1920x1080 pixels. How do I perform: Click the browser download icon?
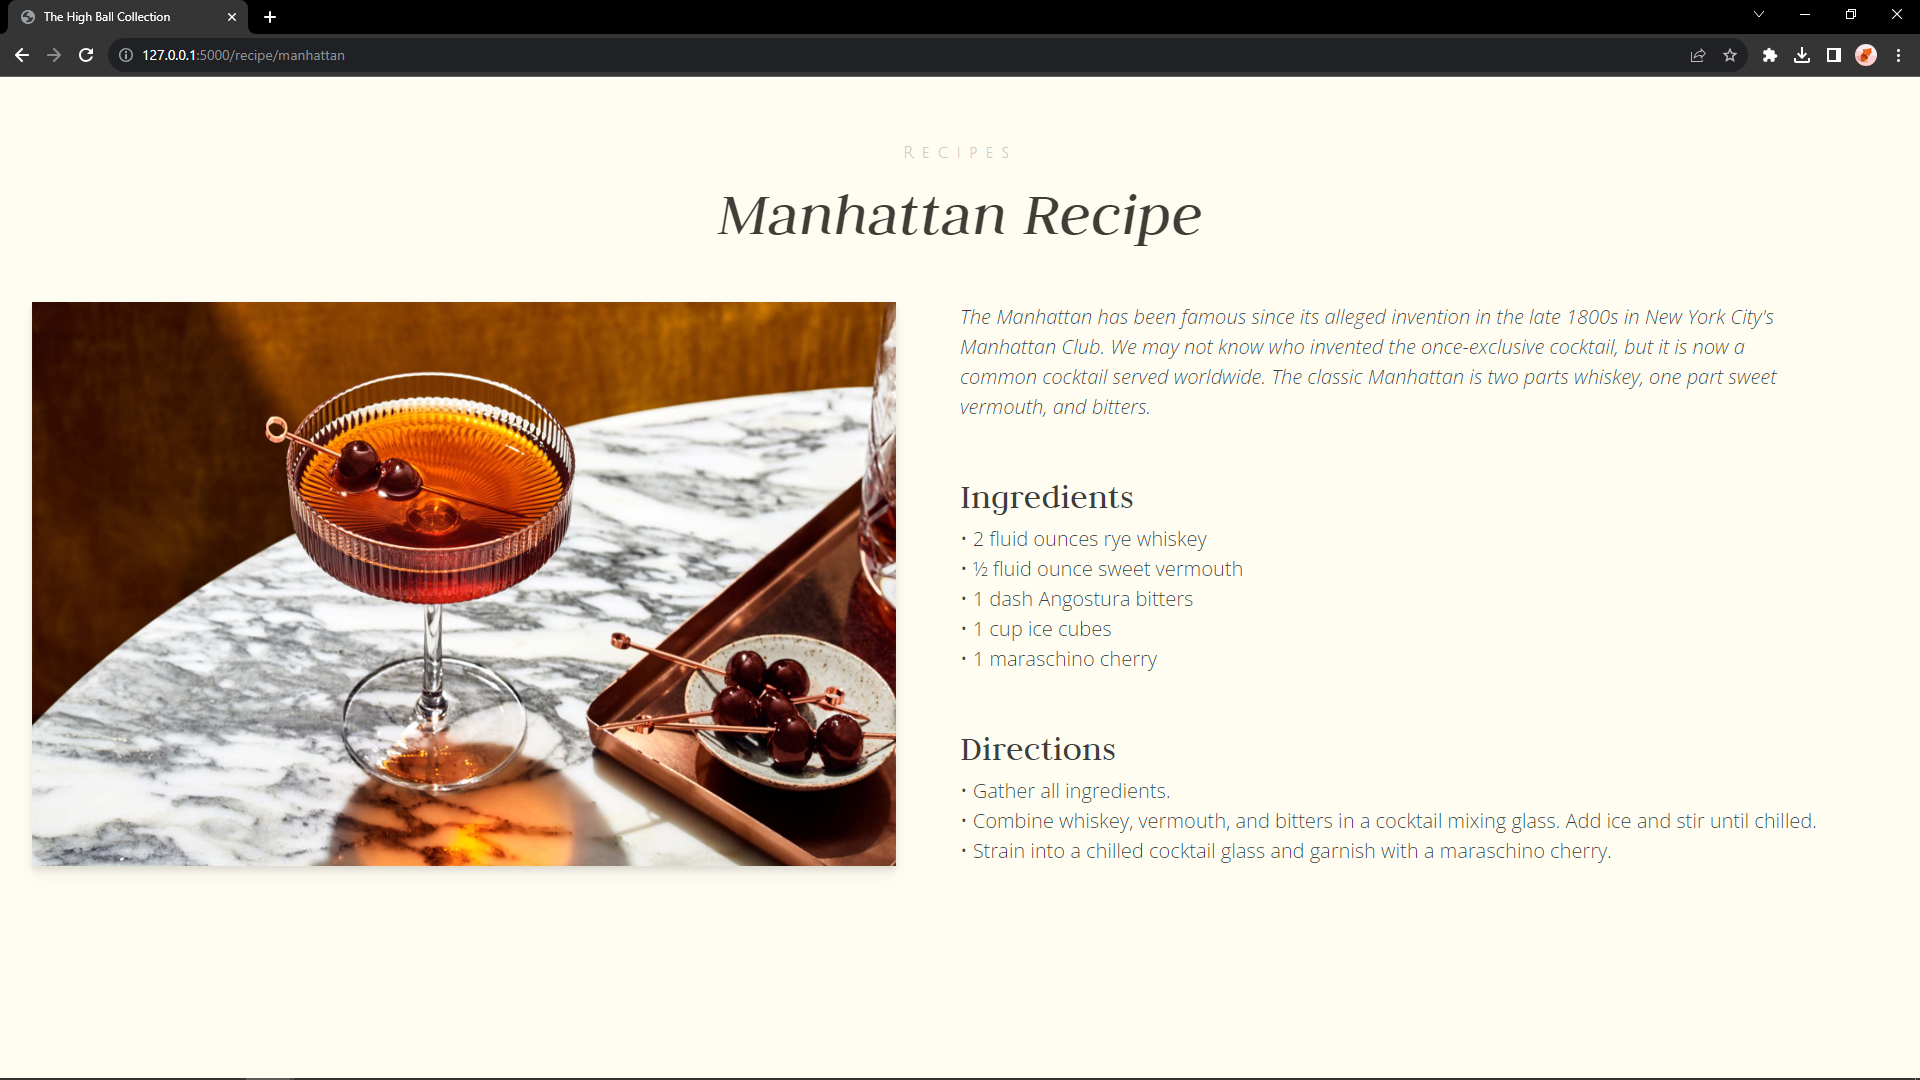point(1801,55)
